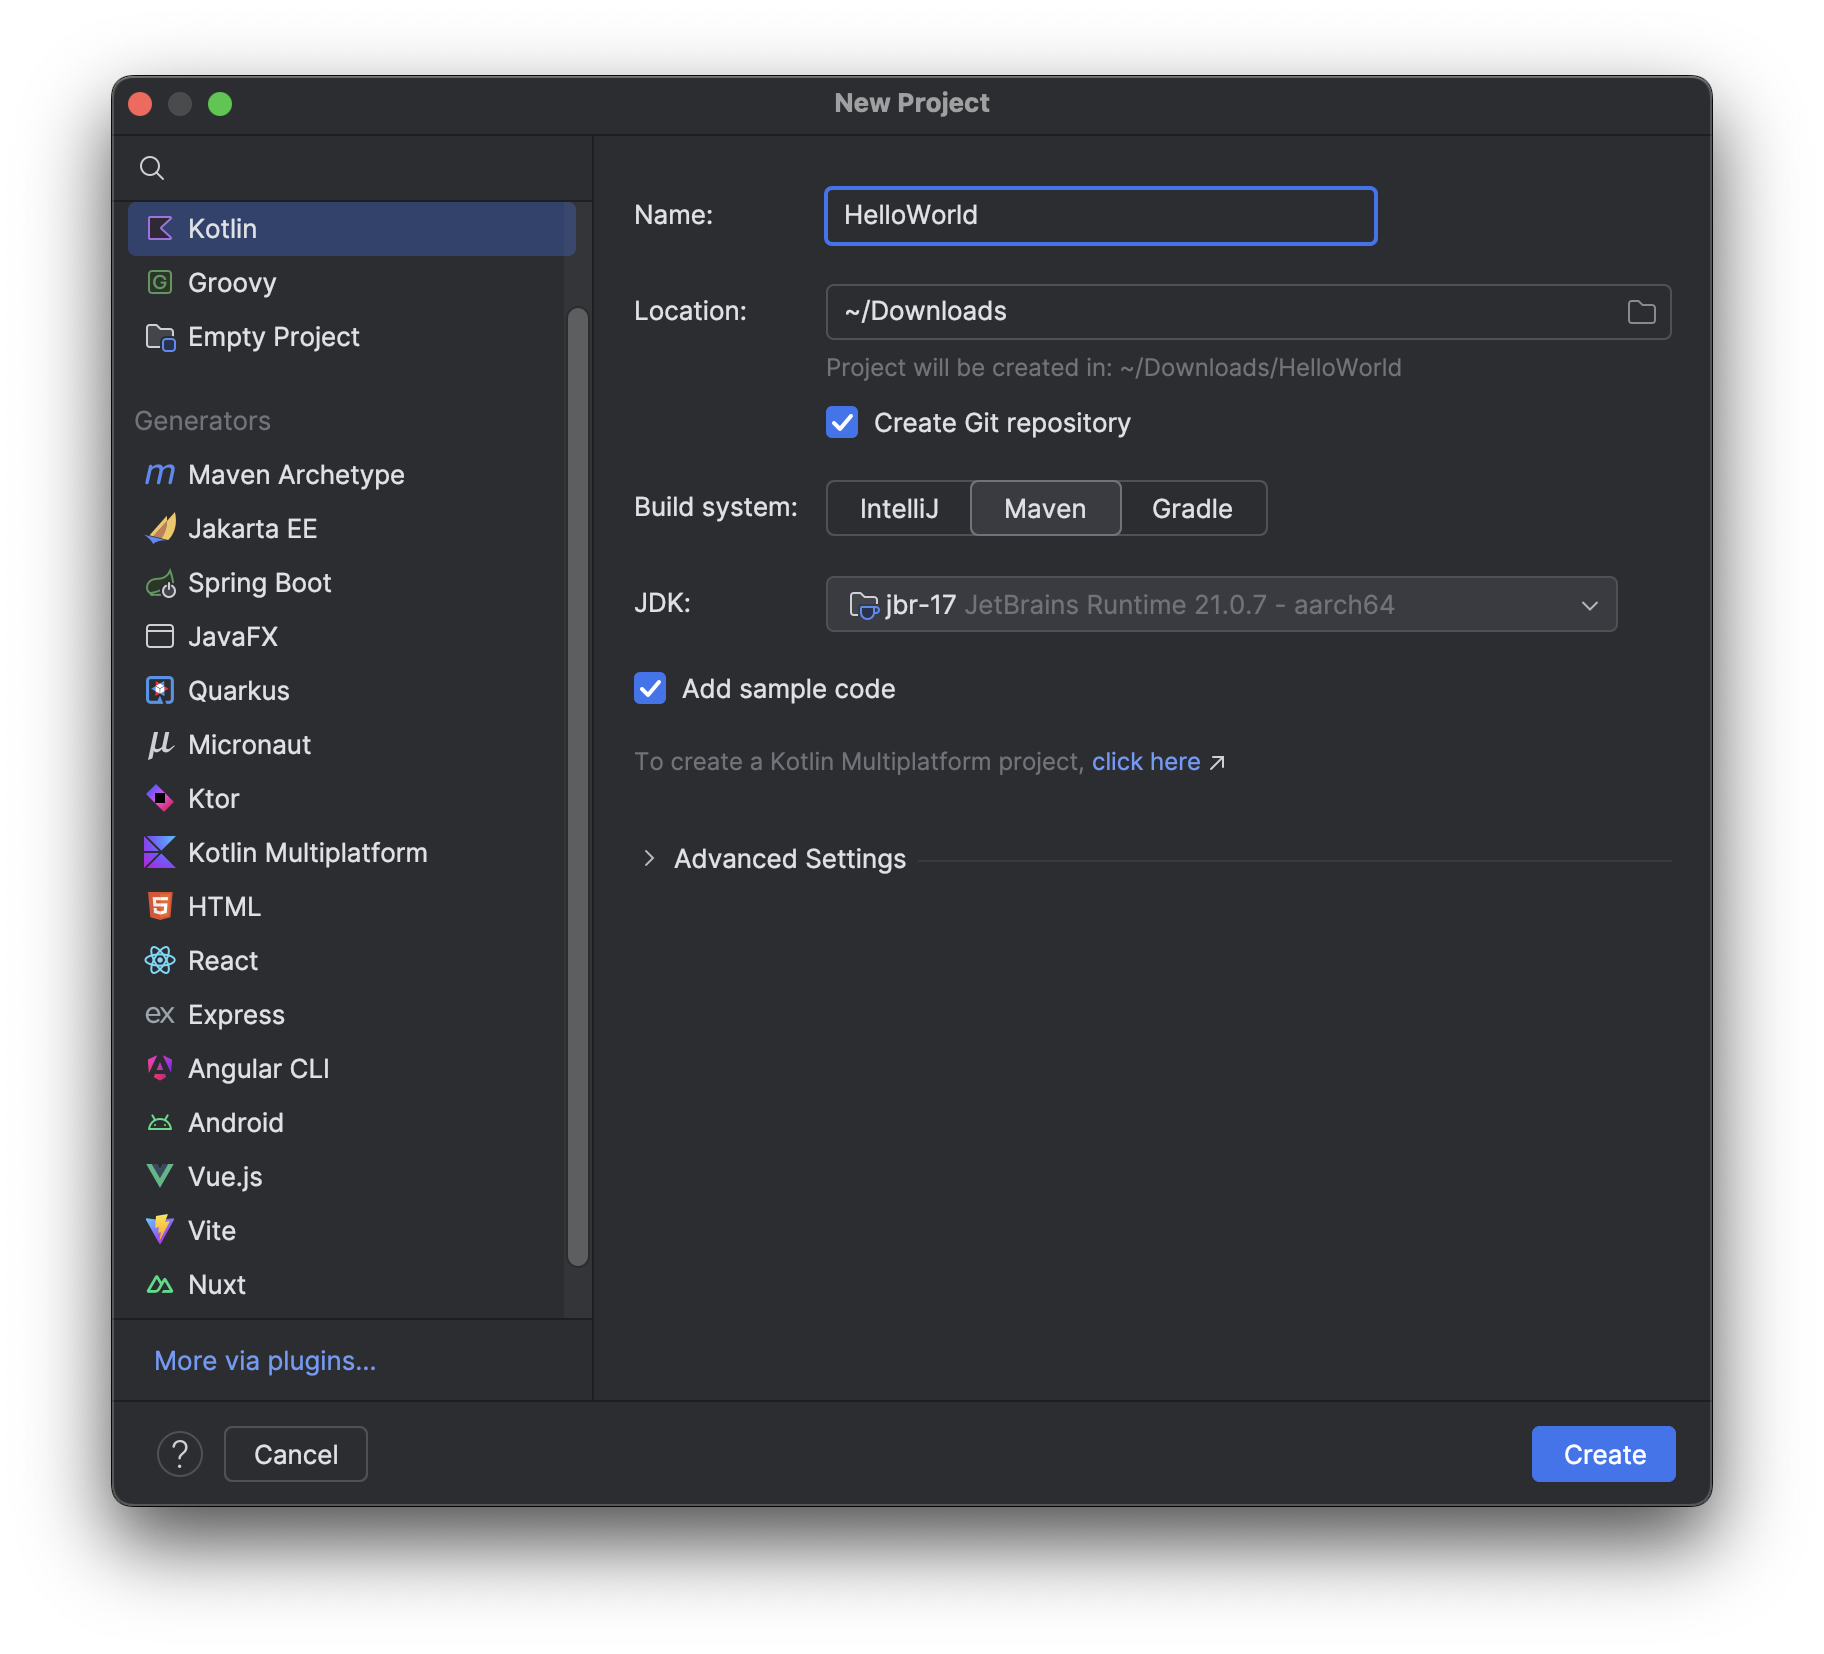Choose the Empty Project option
This screenshot has width=1824, height=1654.
(x=274, y=337)
